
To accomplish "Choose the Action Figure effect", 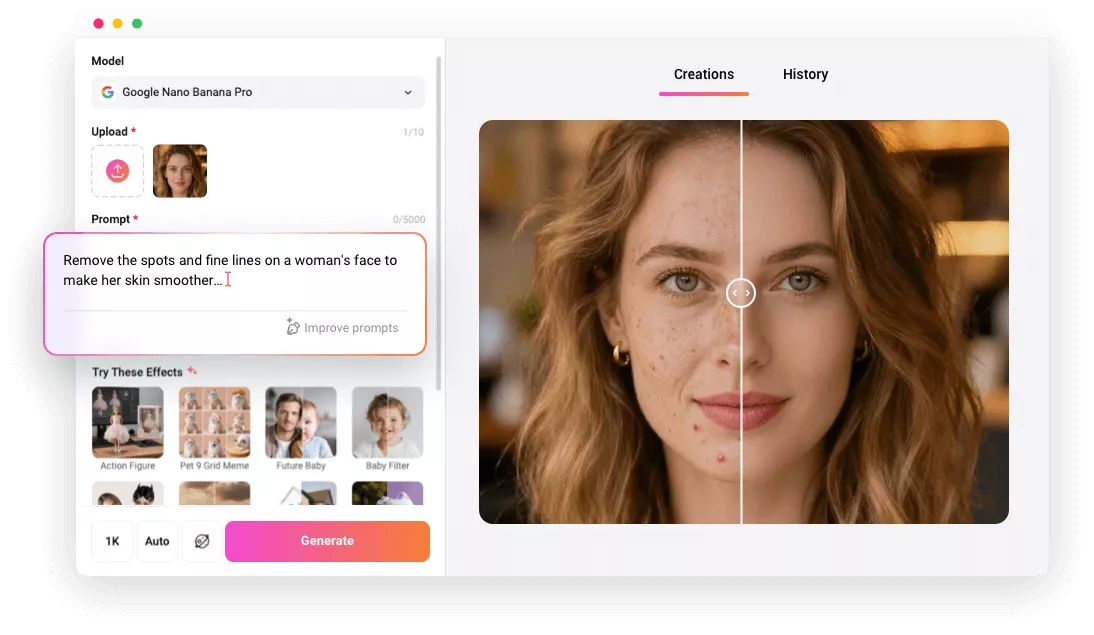I will coord(127,423).
